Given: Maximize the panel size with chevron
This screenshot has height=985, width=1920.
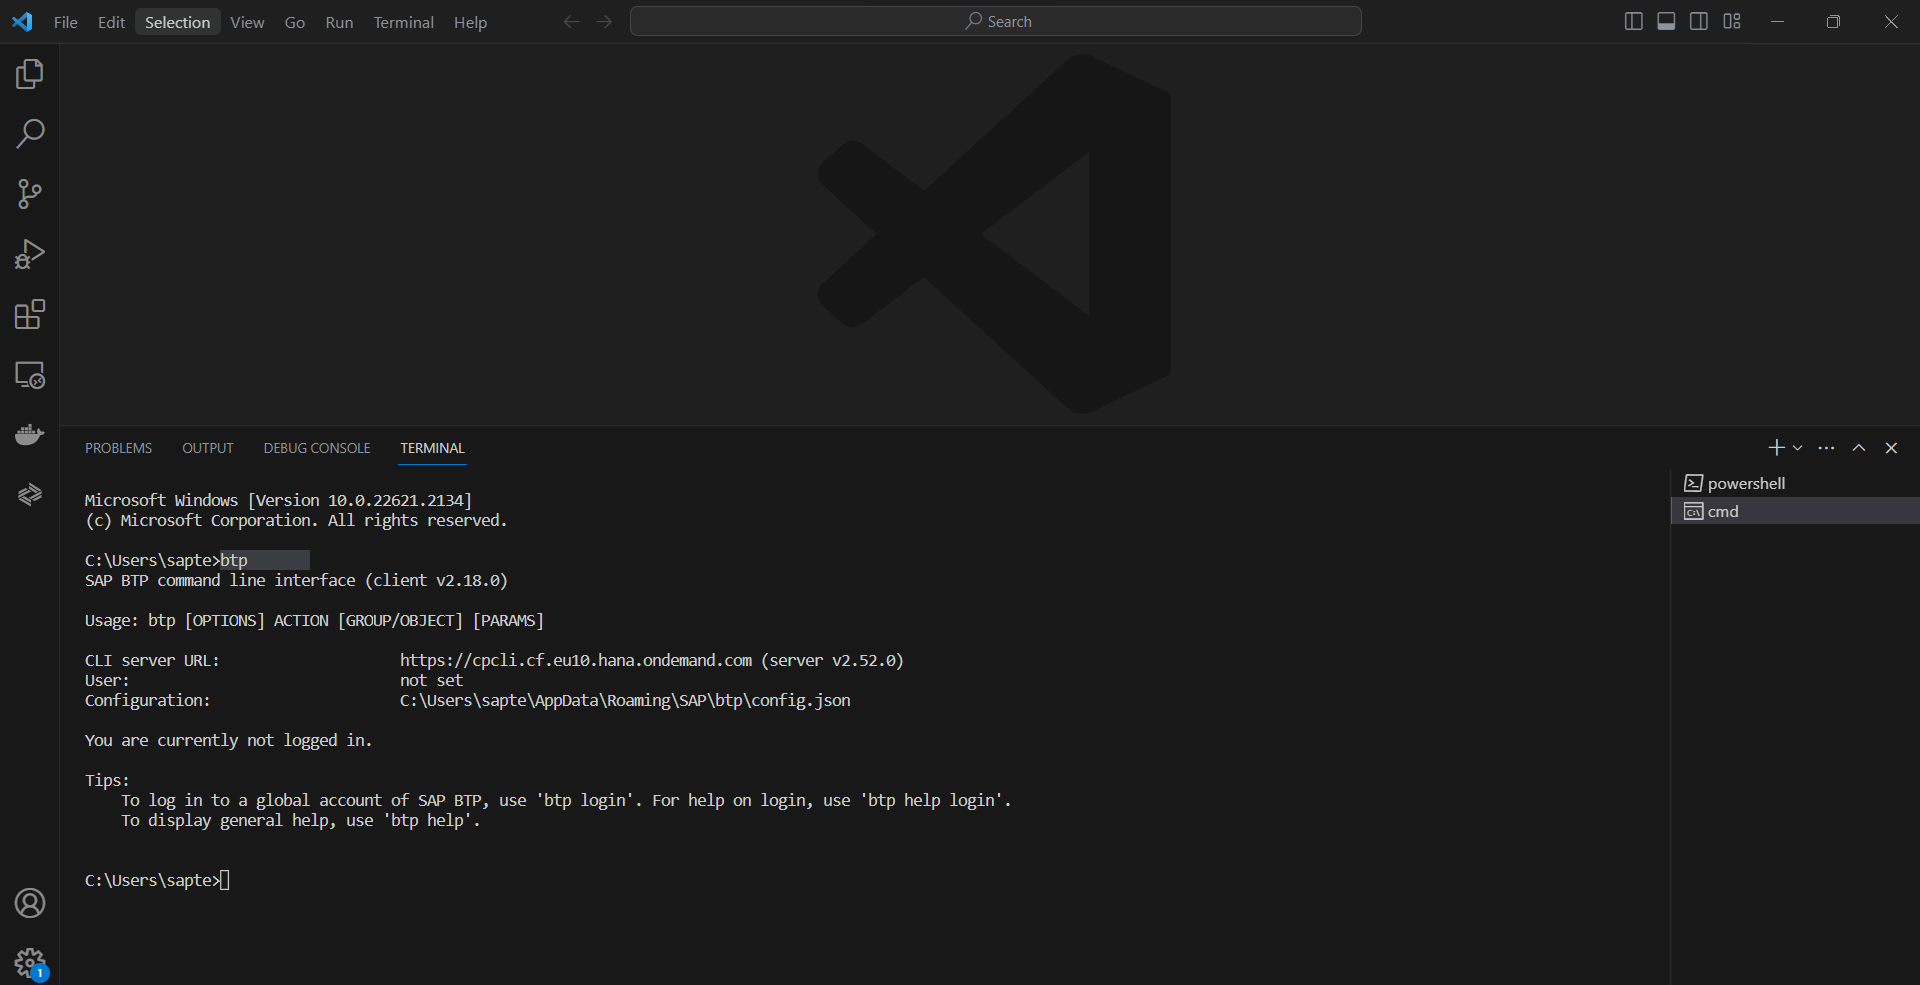Looking at the screenshot, I should tap(1859, 448).
